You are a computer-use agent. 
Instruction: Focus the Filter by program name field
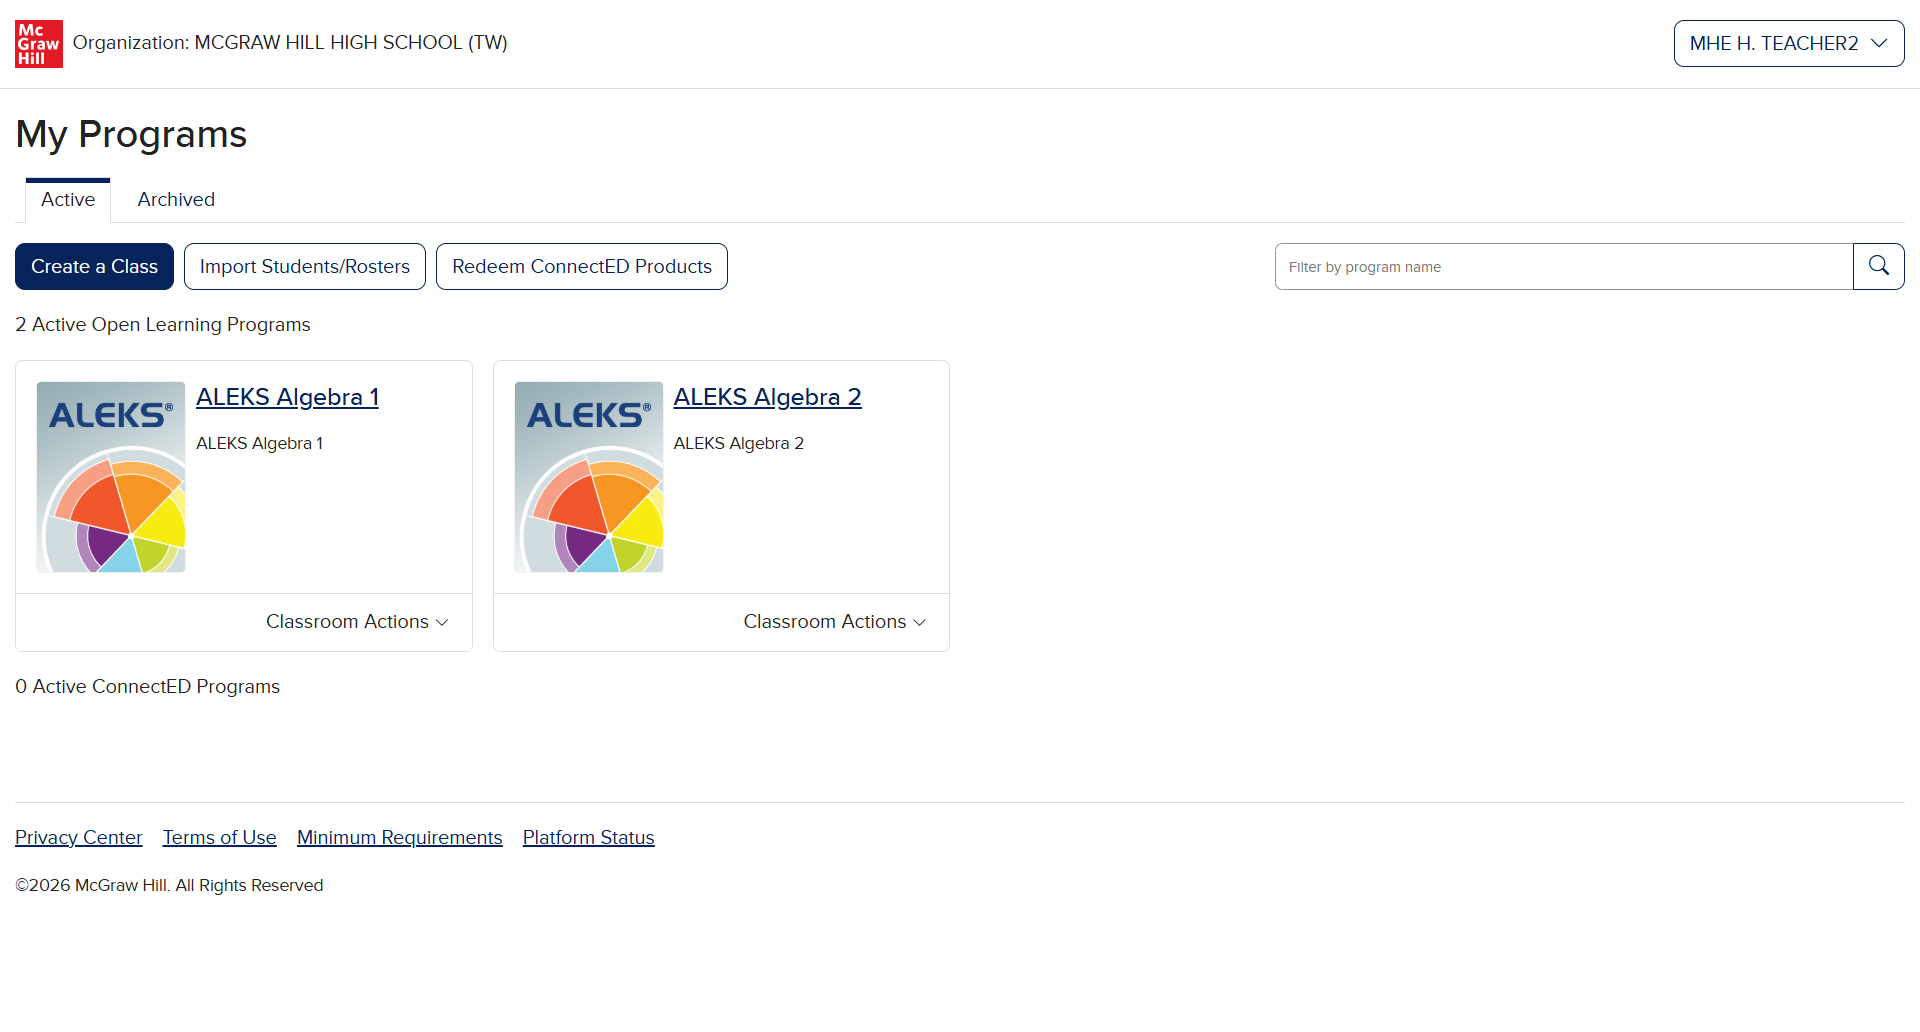tap(1564, 266)
